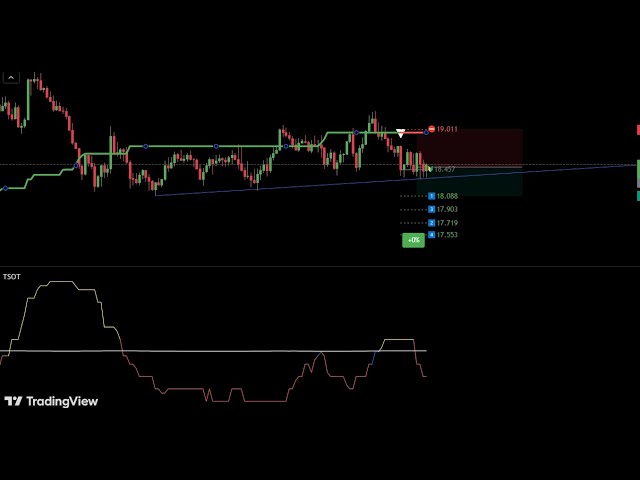Click the shield icon next to 18.457
Image resolution: width=640 pixels, height=480 pixels.
click(430, 169)
